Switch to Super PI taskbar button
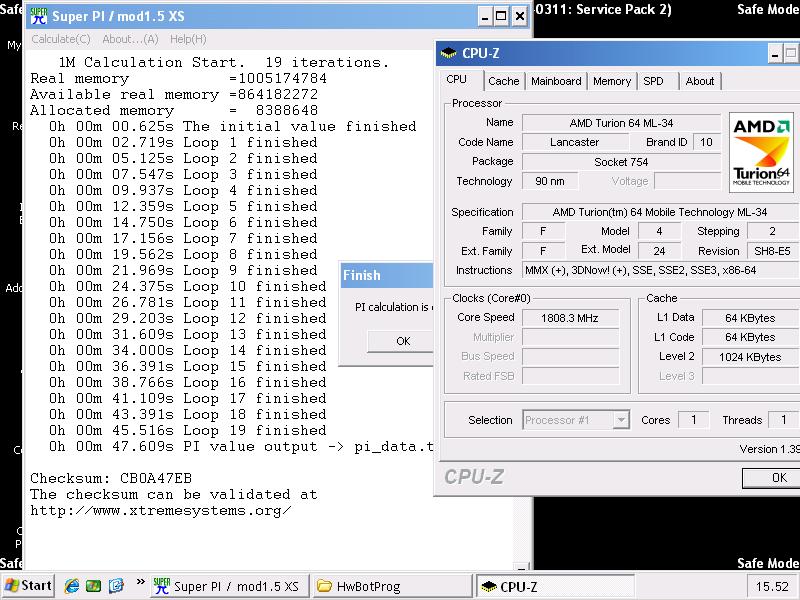The width and height of the screenshot is (800, 600). coord(230,586)
